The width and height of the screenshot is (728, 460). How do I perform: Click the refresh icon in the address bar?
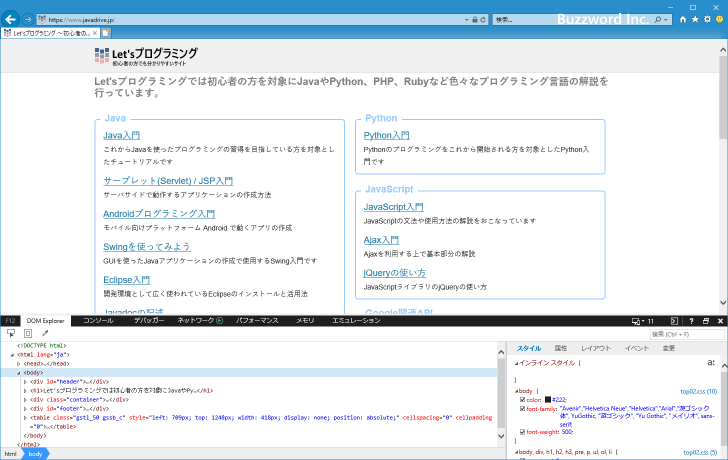pyautogui.click(x=483, y=20)
